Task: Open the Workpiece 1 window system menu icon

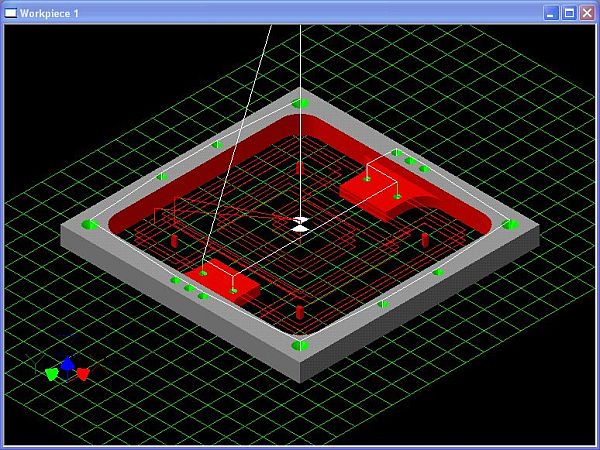Action: [11, 12]
